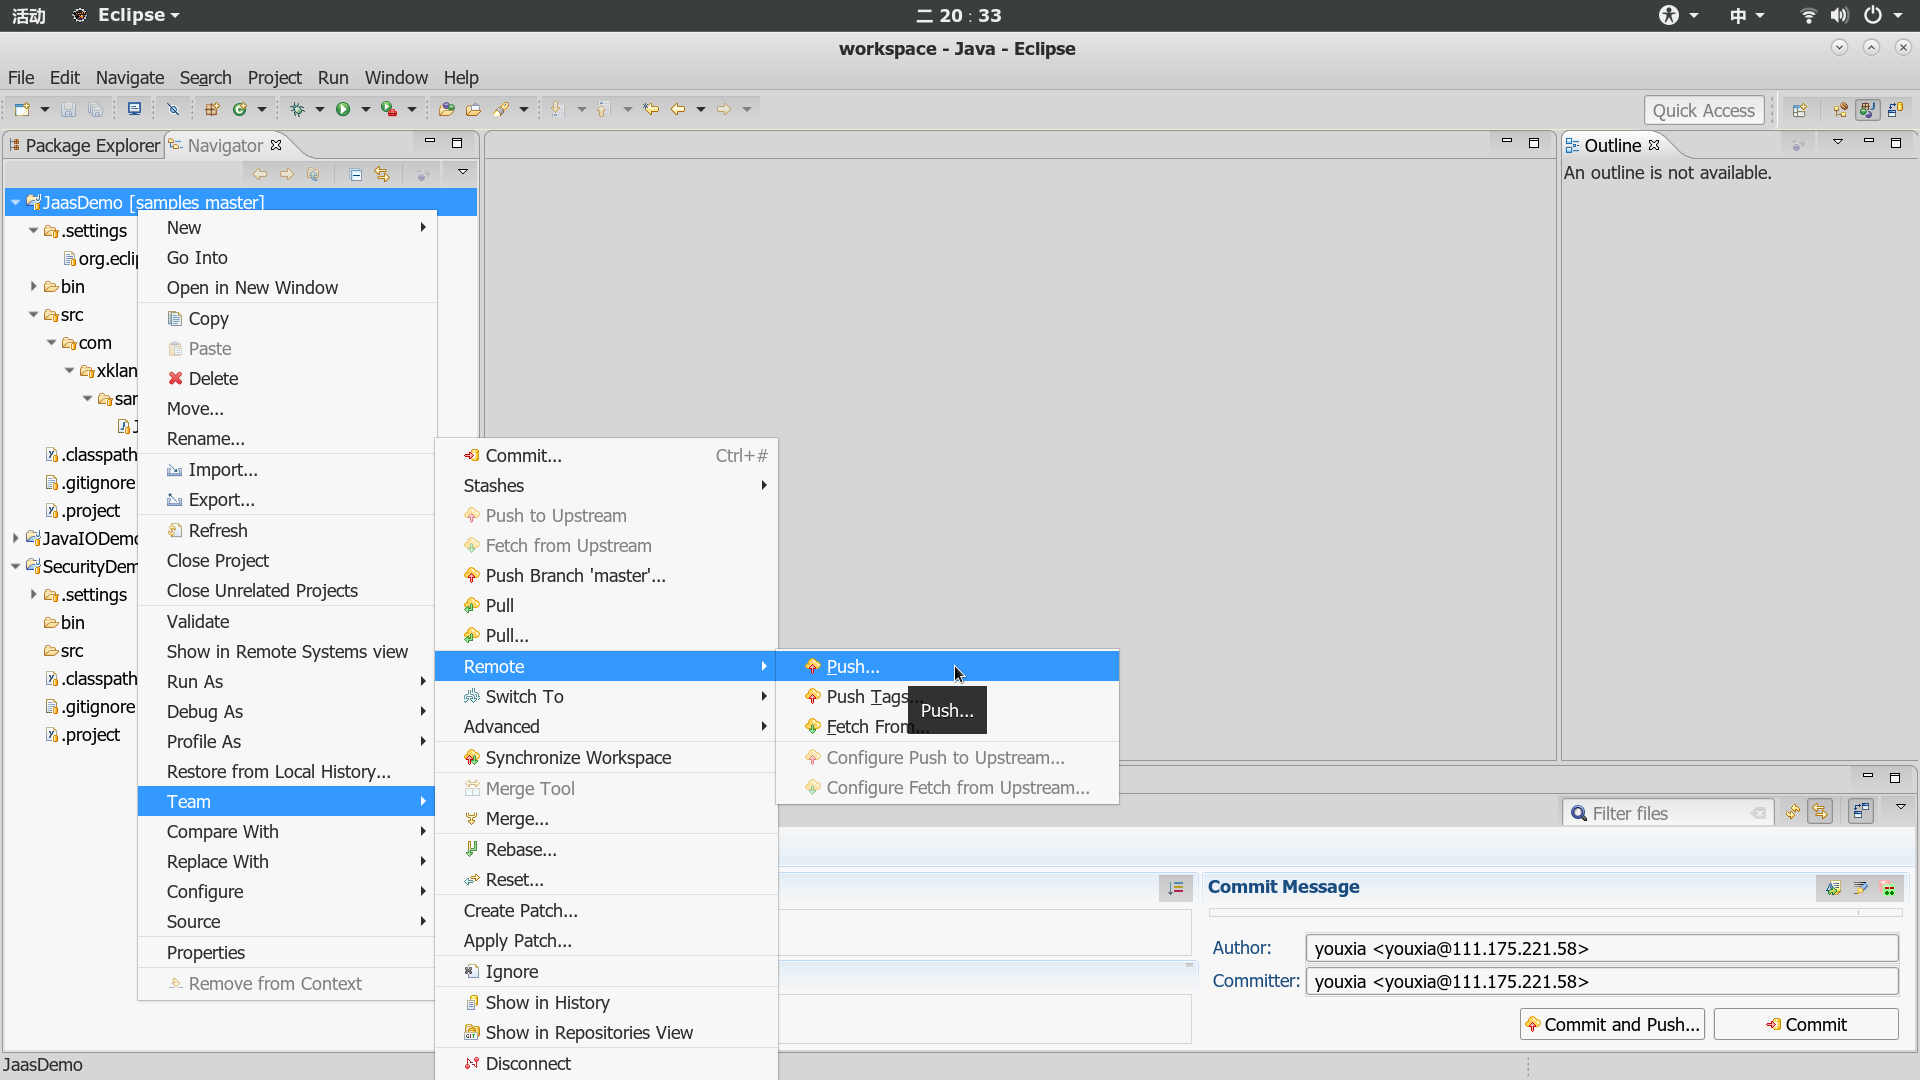This screenshot has height=1080, width=1920.
Task: Click the Author text field
Action: coord(1602,948)
